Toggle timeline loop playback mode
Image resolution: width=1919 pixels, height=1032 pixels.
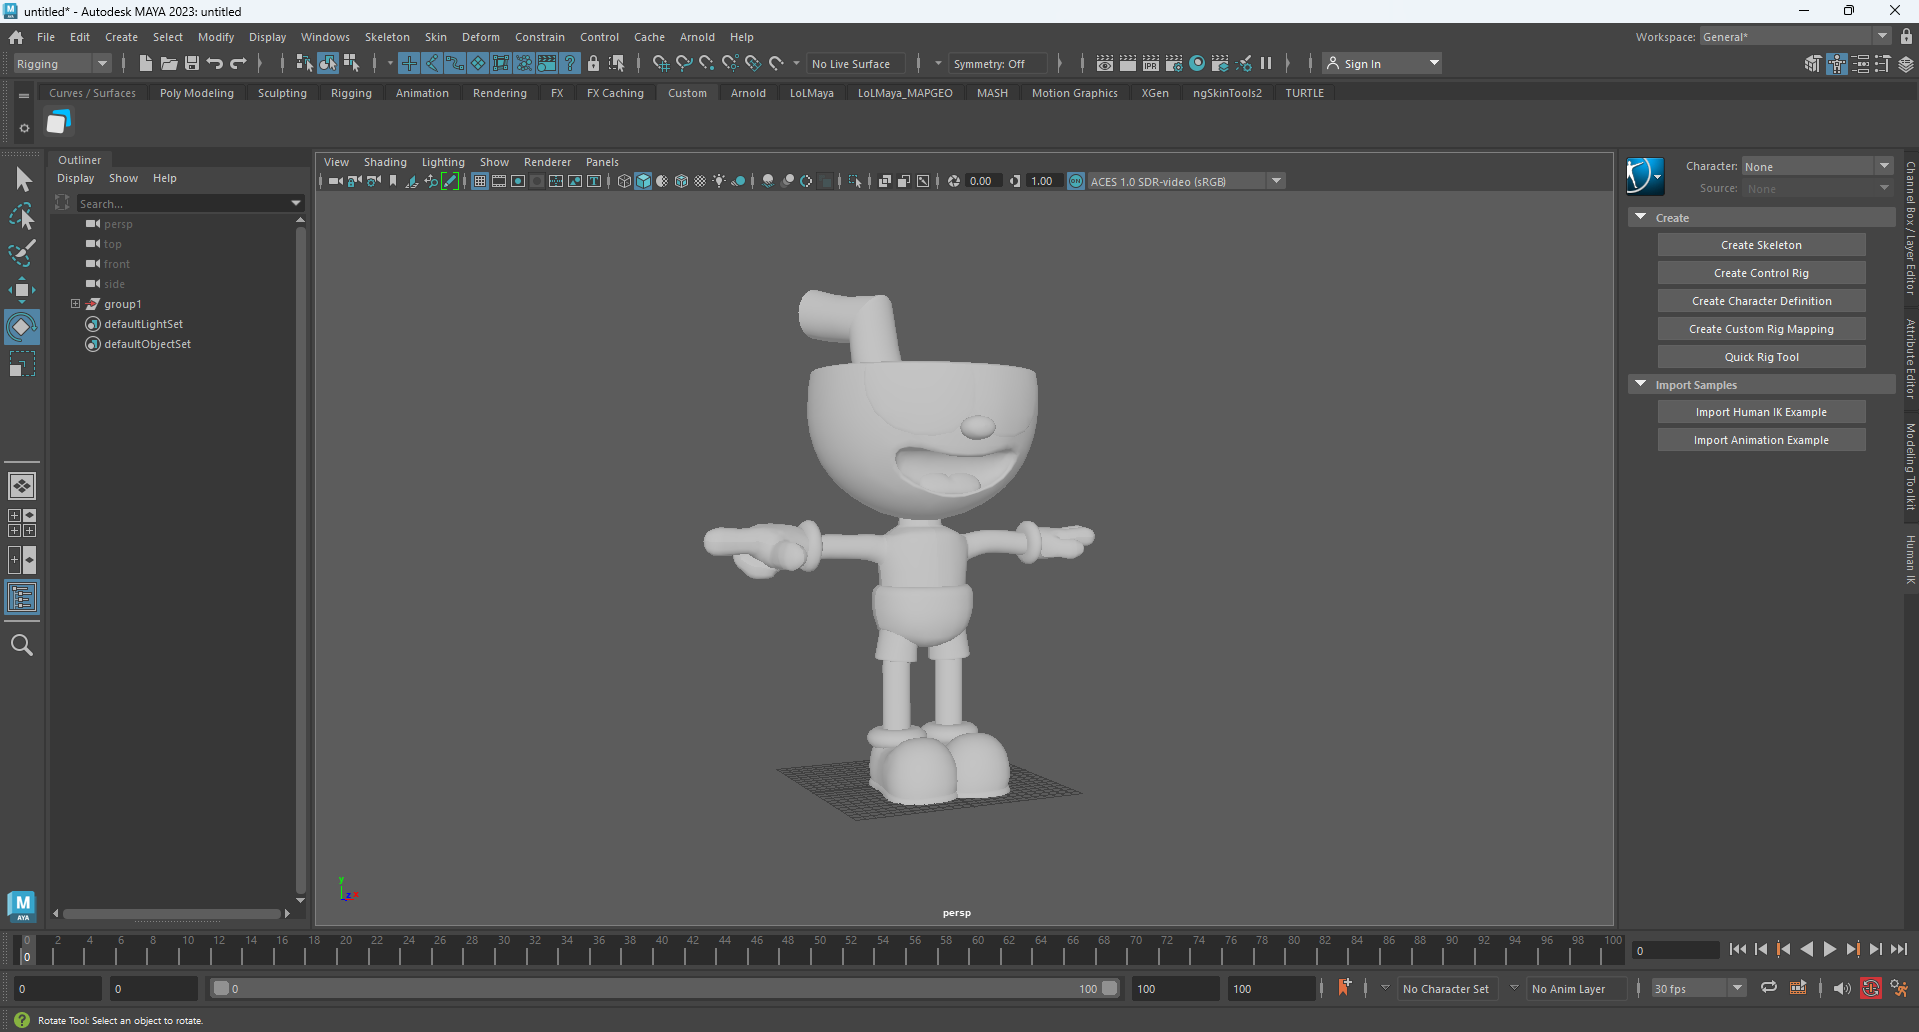point(1769,988)
